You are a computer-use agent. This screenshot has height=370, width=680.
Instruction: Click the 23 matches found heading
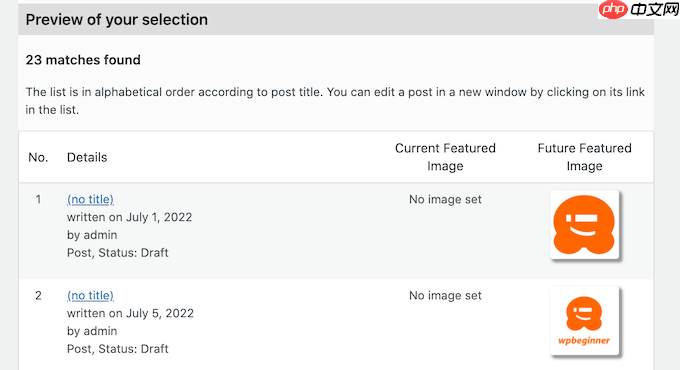point(83,59)
